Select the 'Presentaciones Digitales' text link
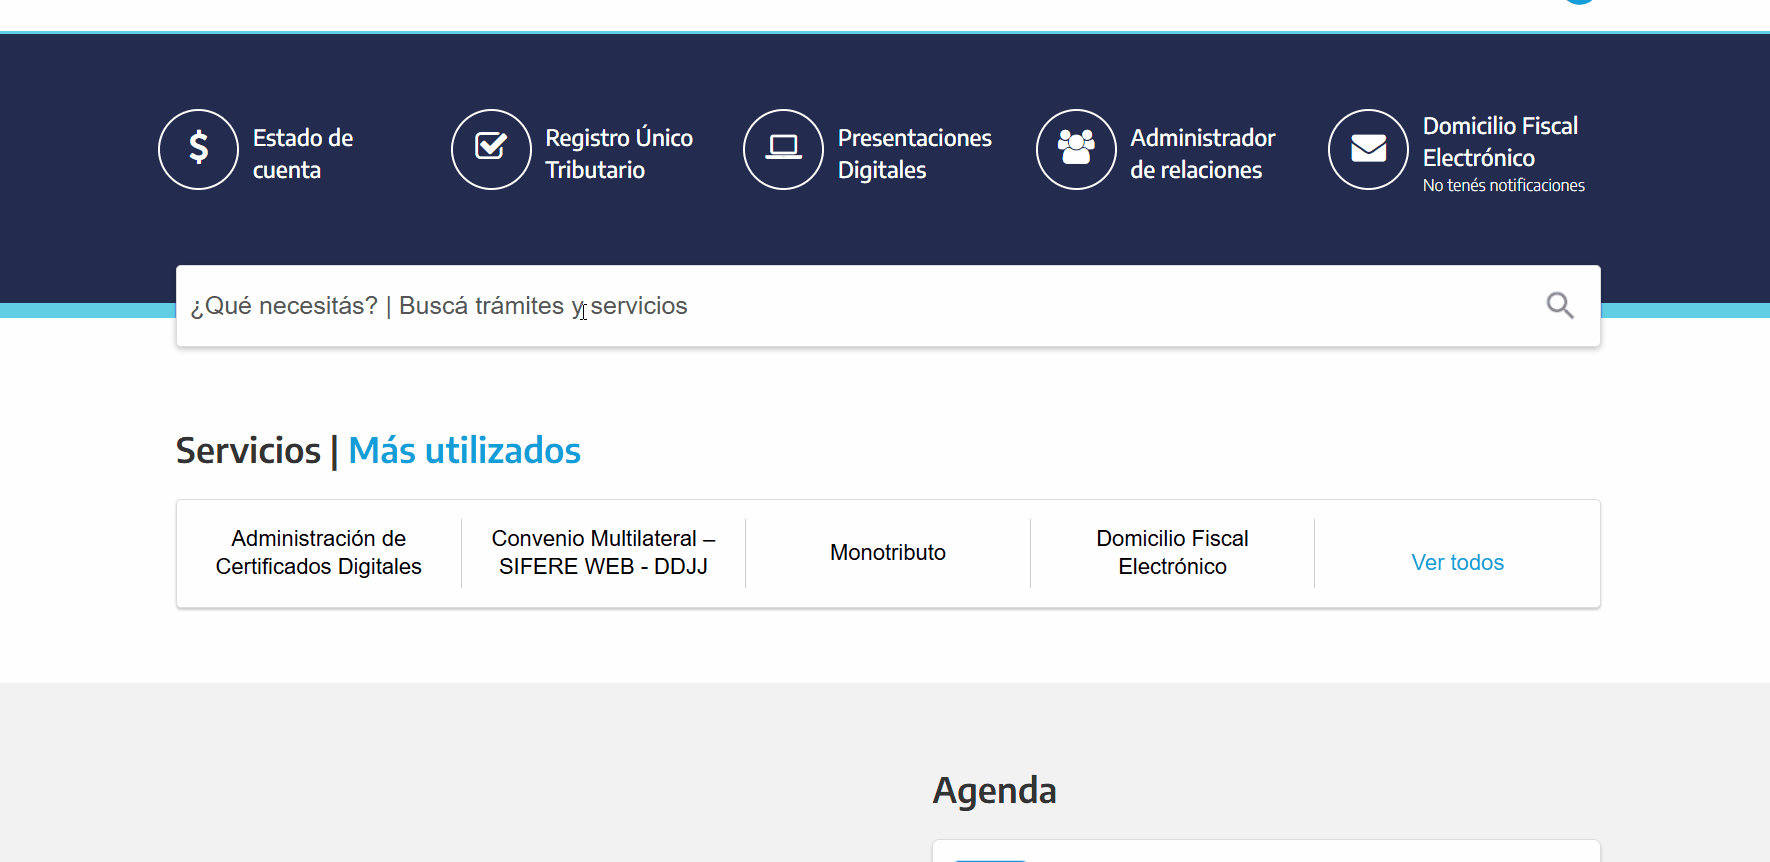 point(914,154)
